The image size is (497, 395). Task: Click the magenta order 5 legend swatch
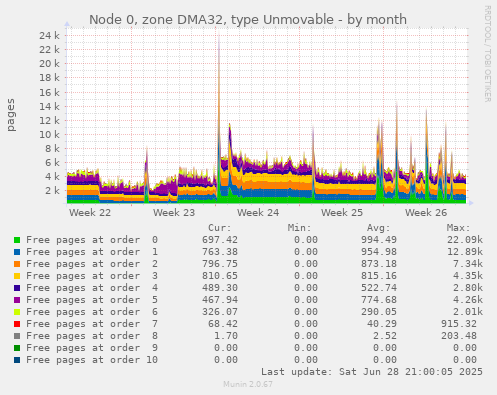(17, 300)
